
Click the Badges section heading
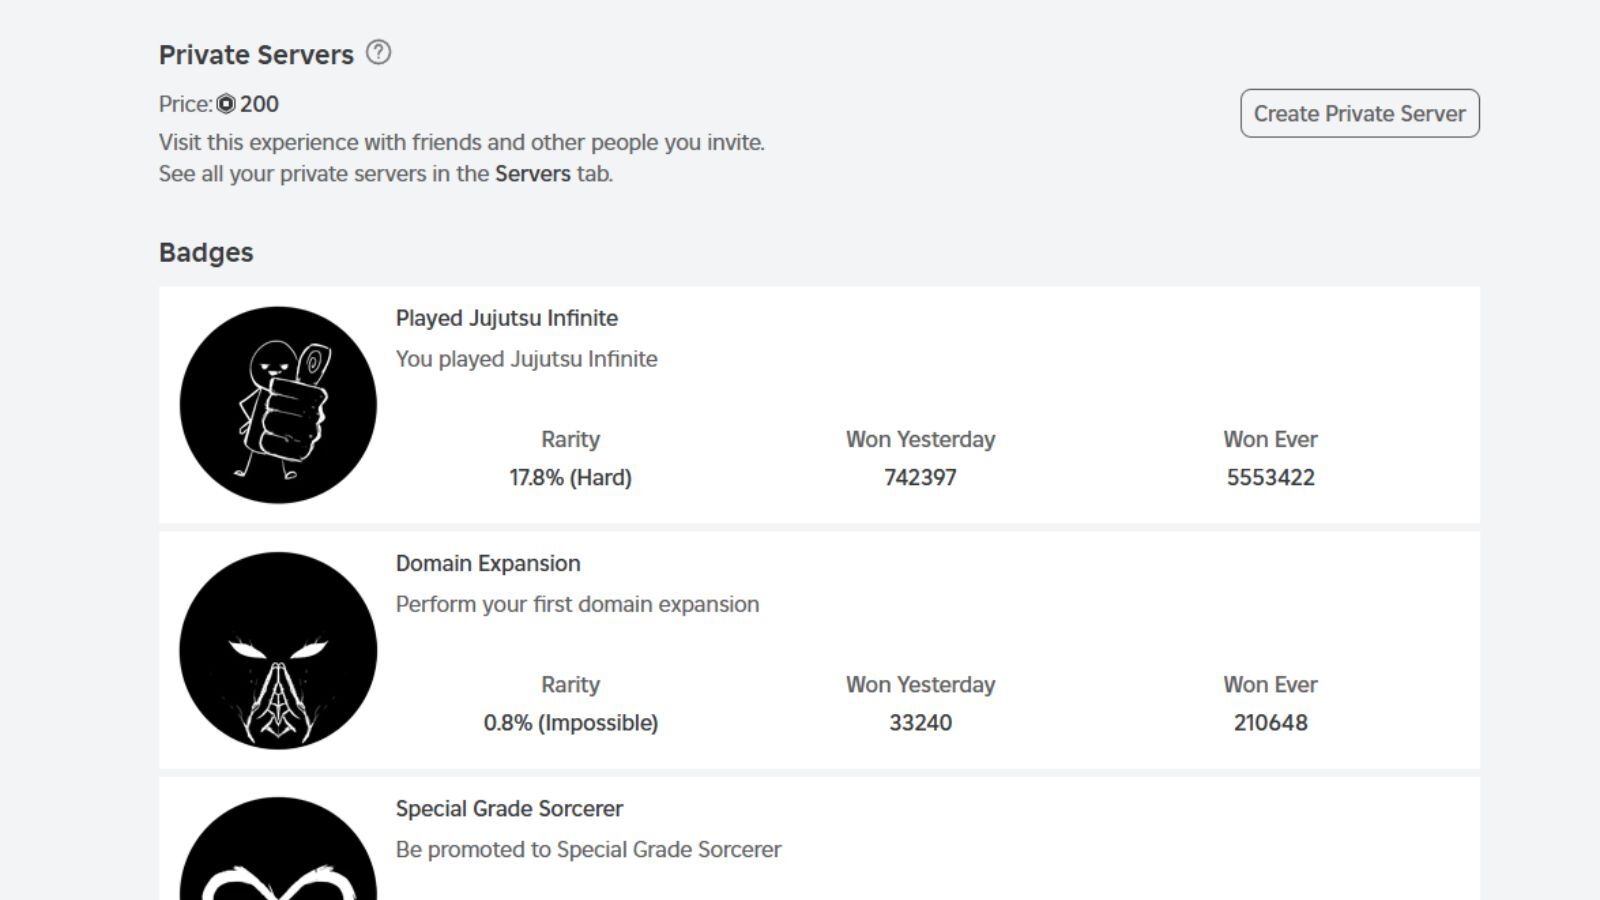coord(206,252)
